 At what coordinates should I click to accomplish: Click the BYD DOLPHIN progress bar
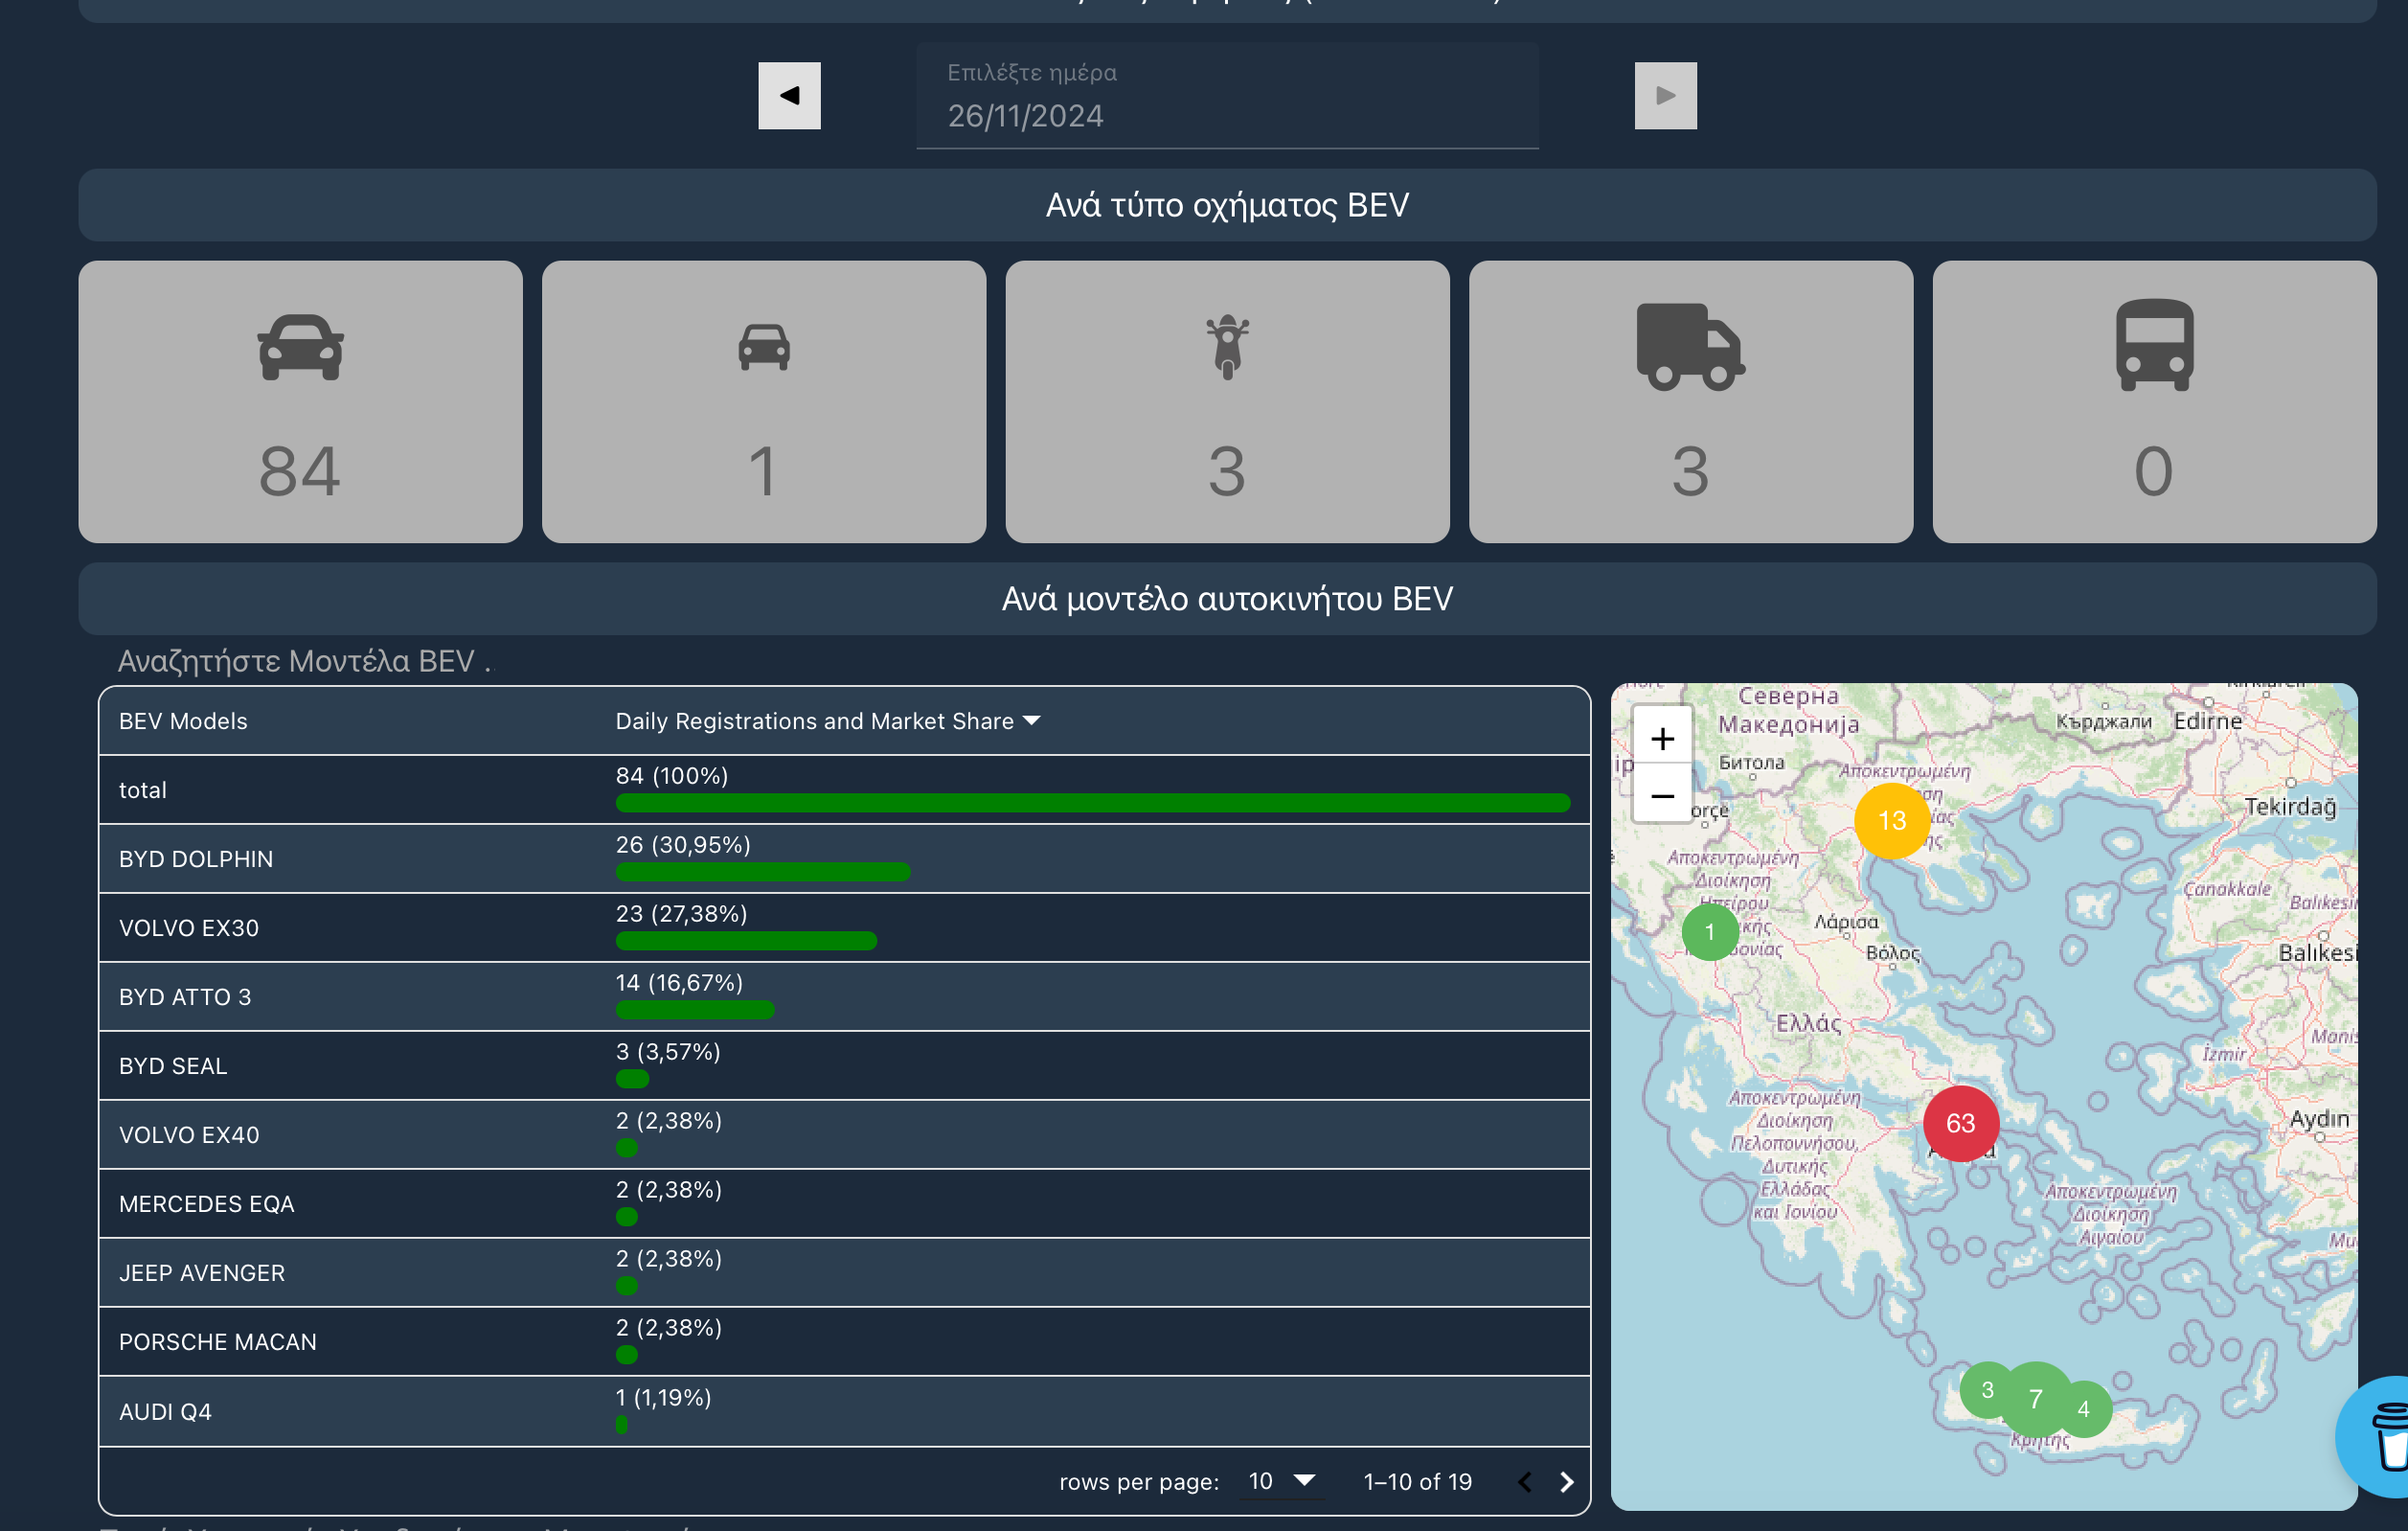762,872
